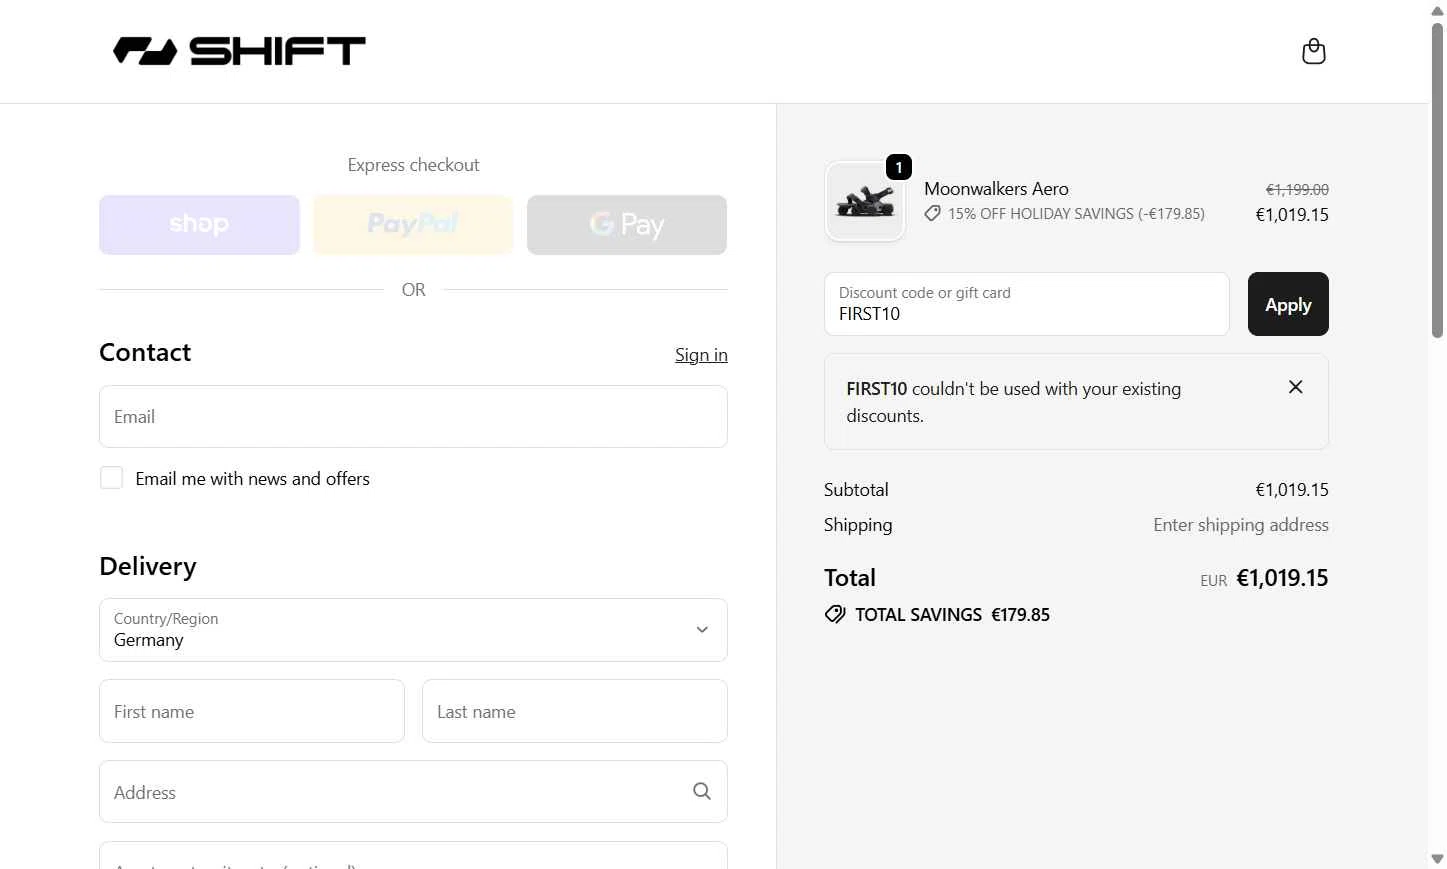Focus the Email input field
The image size is (1447, 869).
coord(413,417)
